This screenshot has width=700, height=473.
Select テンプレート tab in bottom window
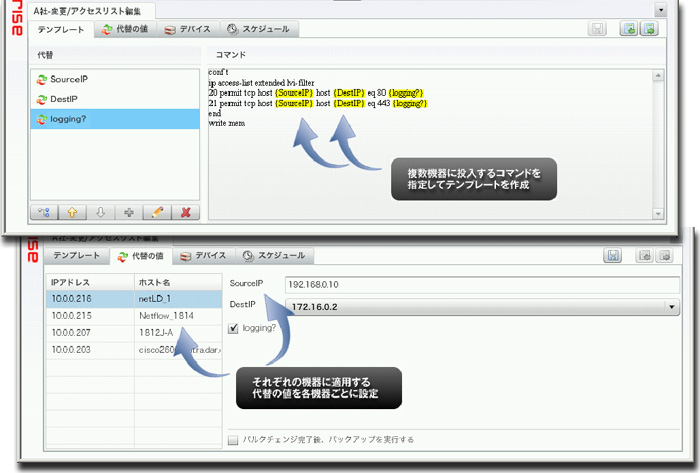click(76, 255)
